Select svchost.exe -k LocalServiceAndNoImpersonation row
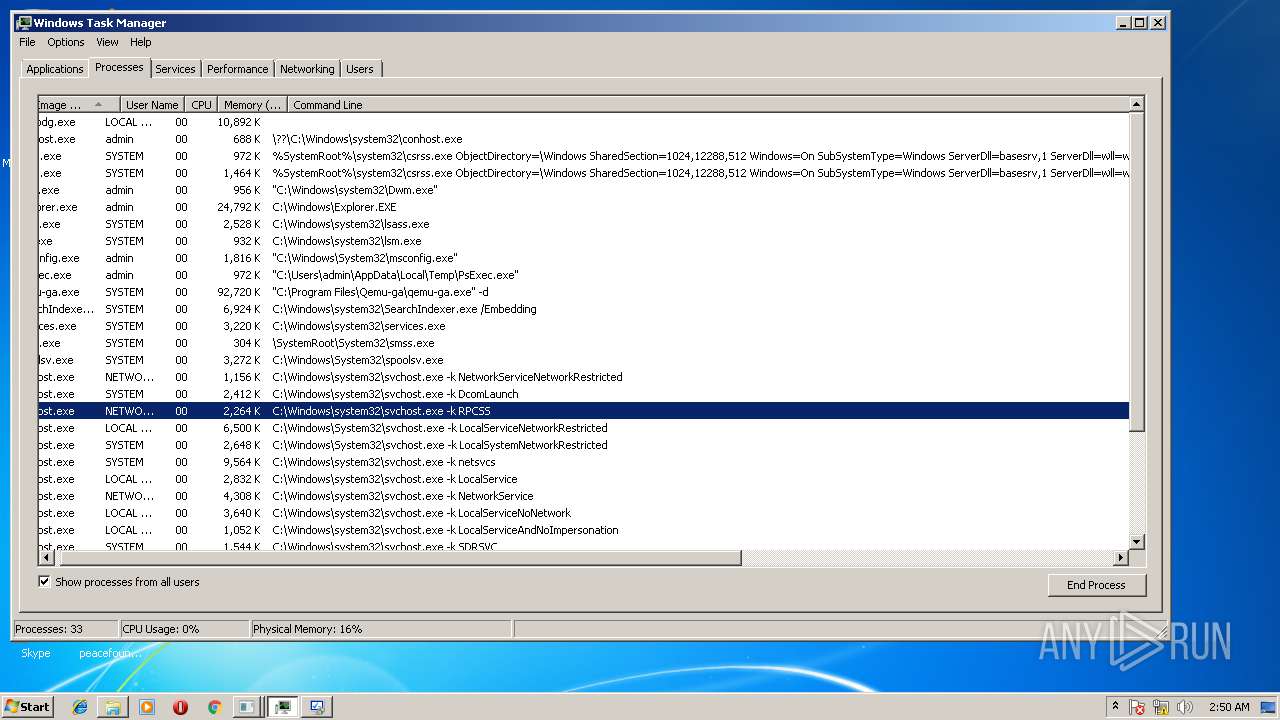 [x=583, y=530]
